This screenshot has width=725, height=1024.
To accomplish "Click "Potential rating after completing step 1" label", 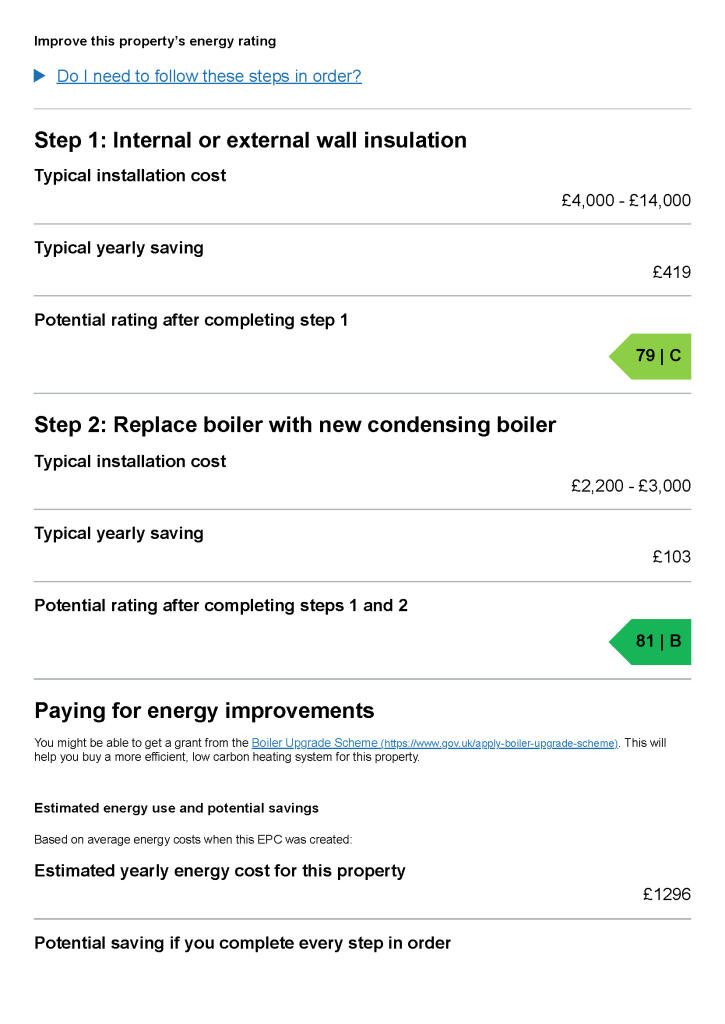I will coord(191,321).
